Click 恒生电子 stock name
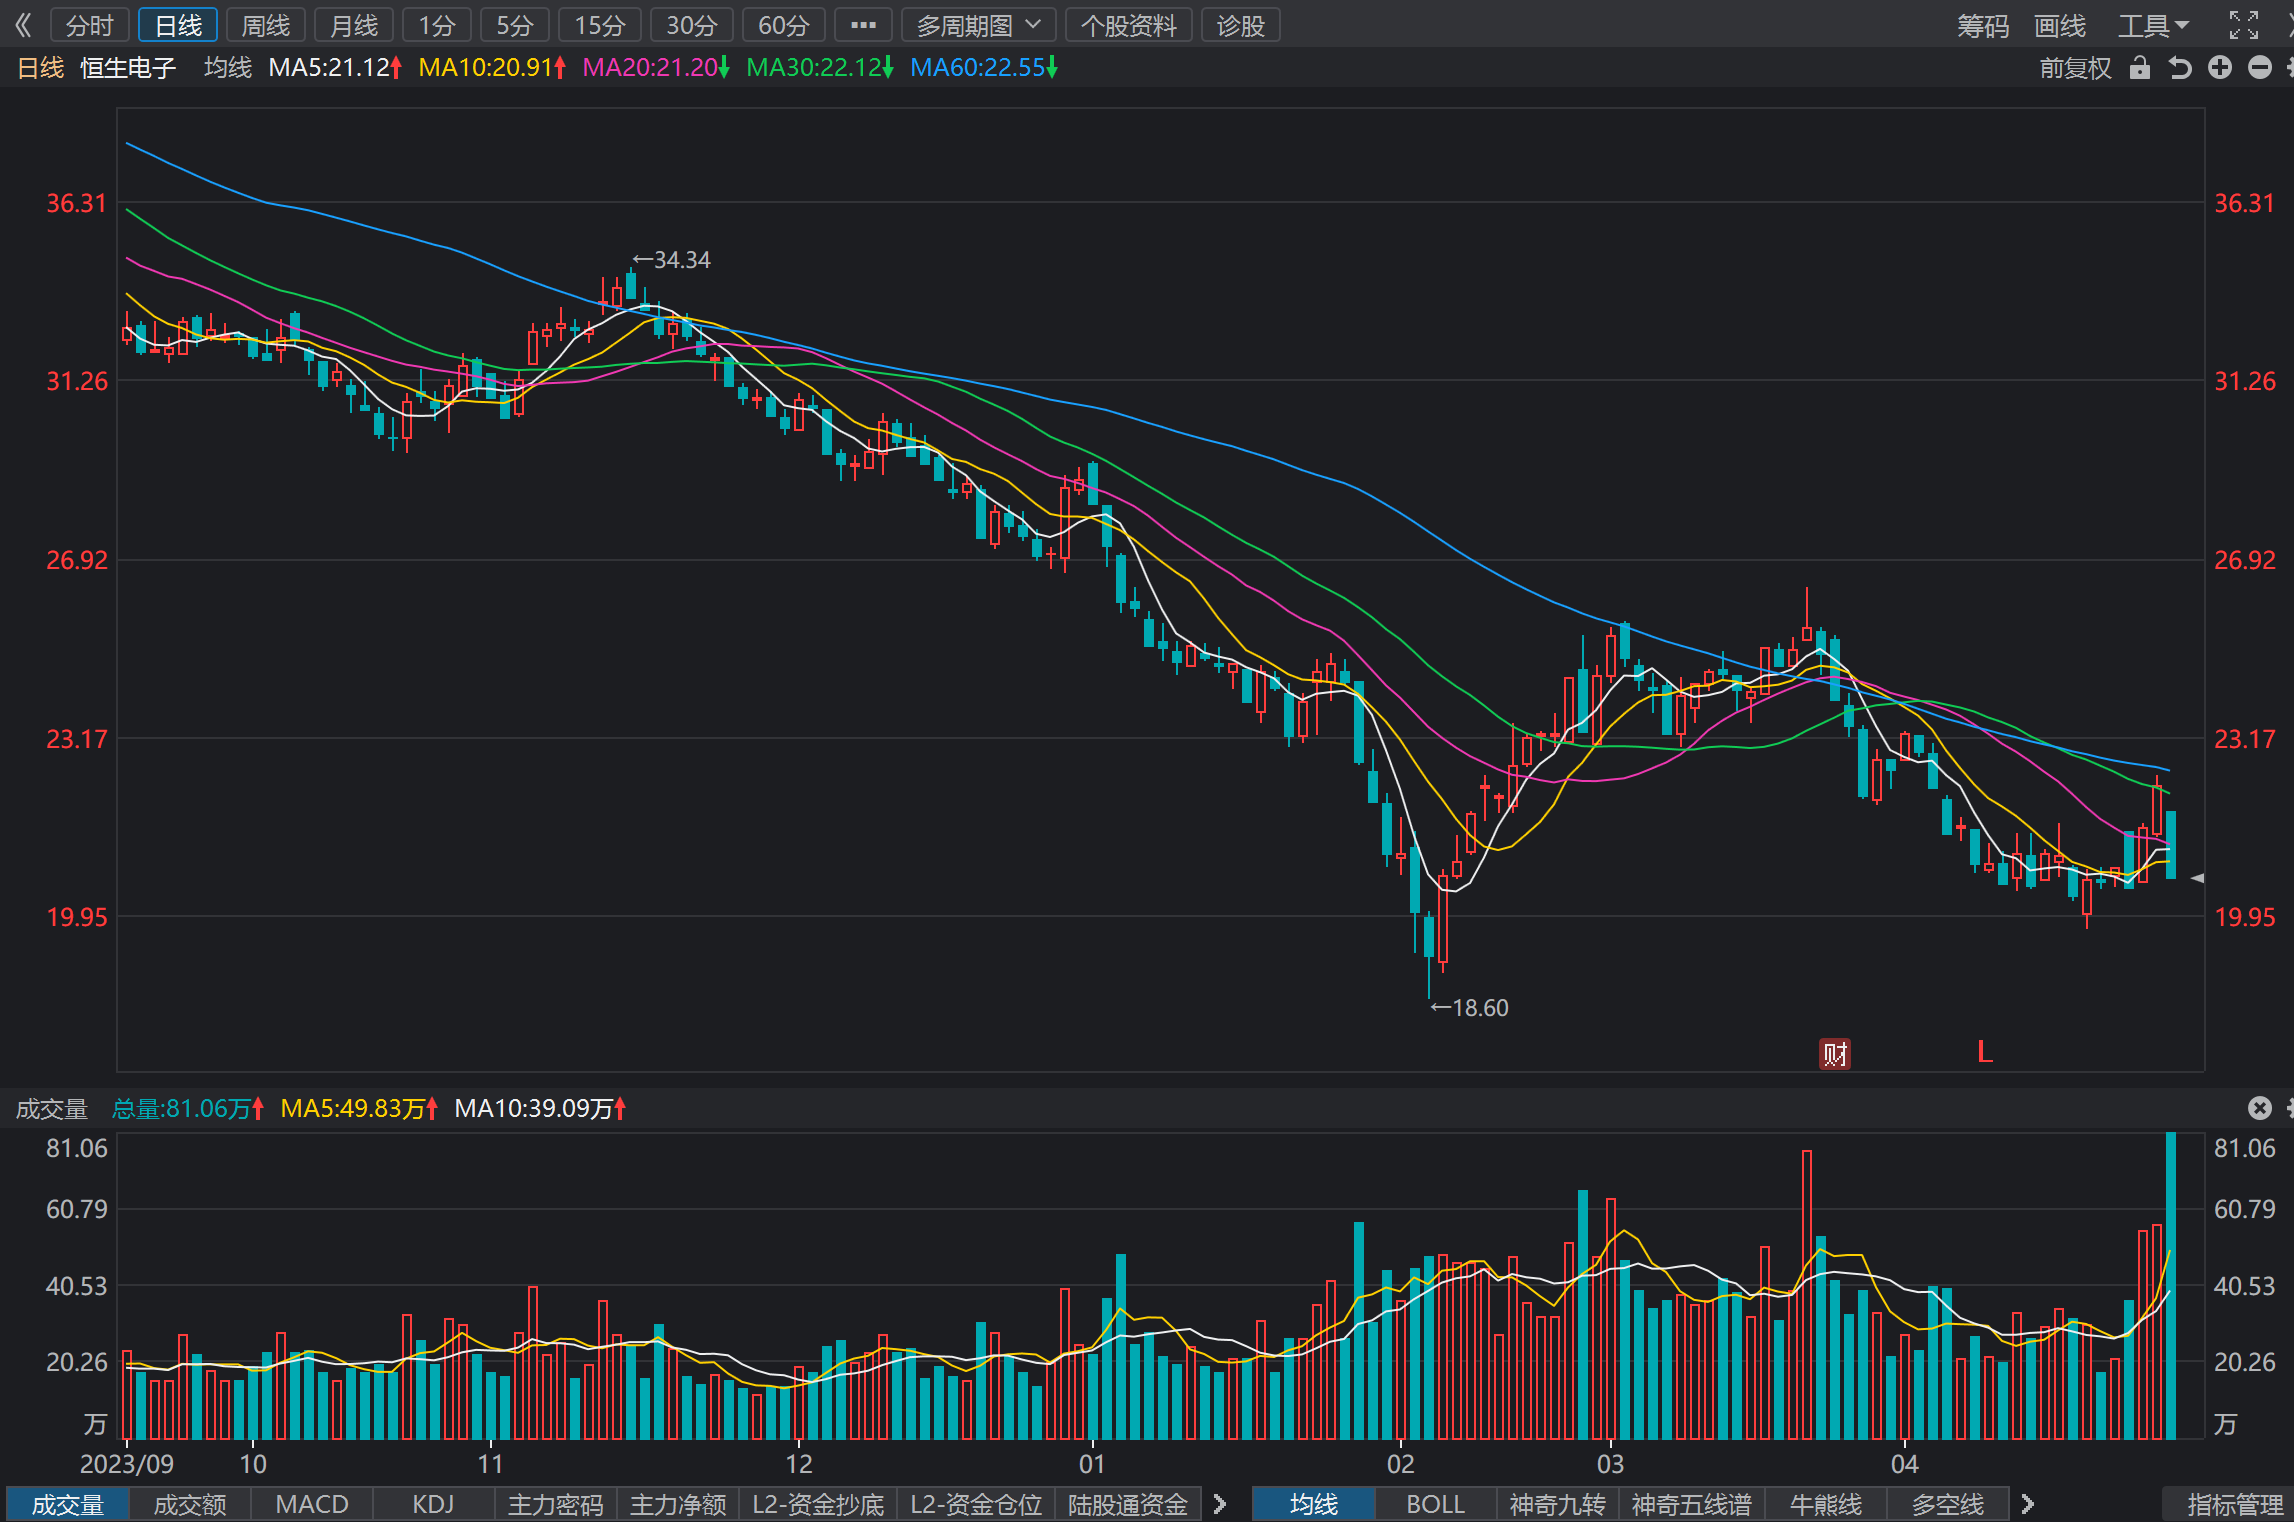Screen dimensions: 2294x1522 click(x=128, y=67)
